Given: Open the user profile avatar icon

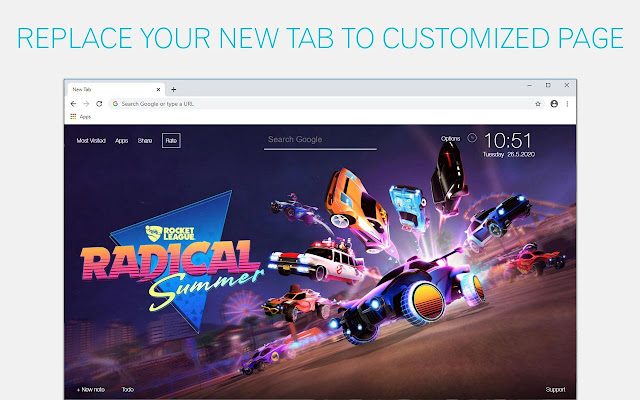Looking at the screenshot, I should tap(554, 104).
